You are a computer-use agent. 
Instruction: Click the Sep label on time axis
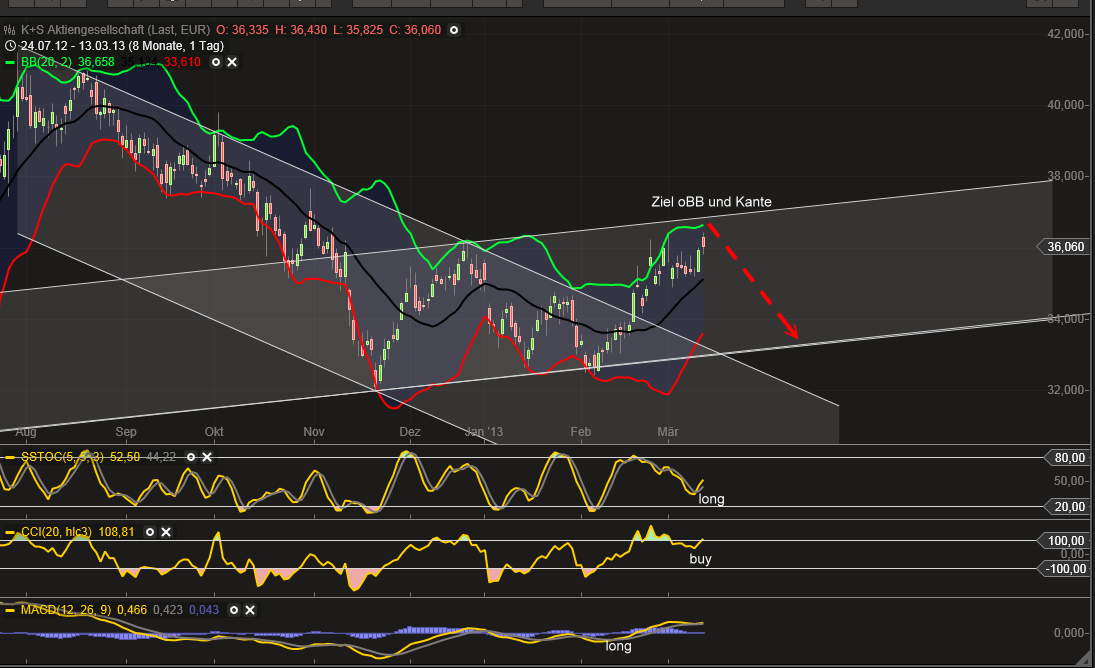(x=126, y=432)
